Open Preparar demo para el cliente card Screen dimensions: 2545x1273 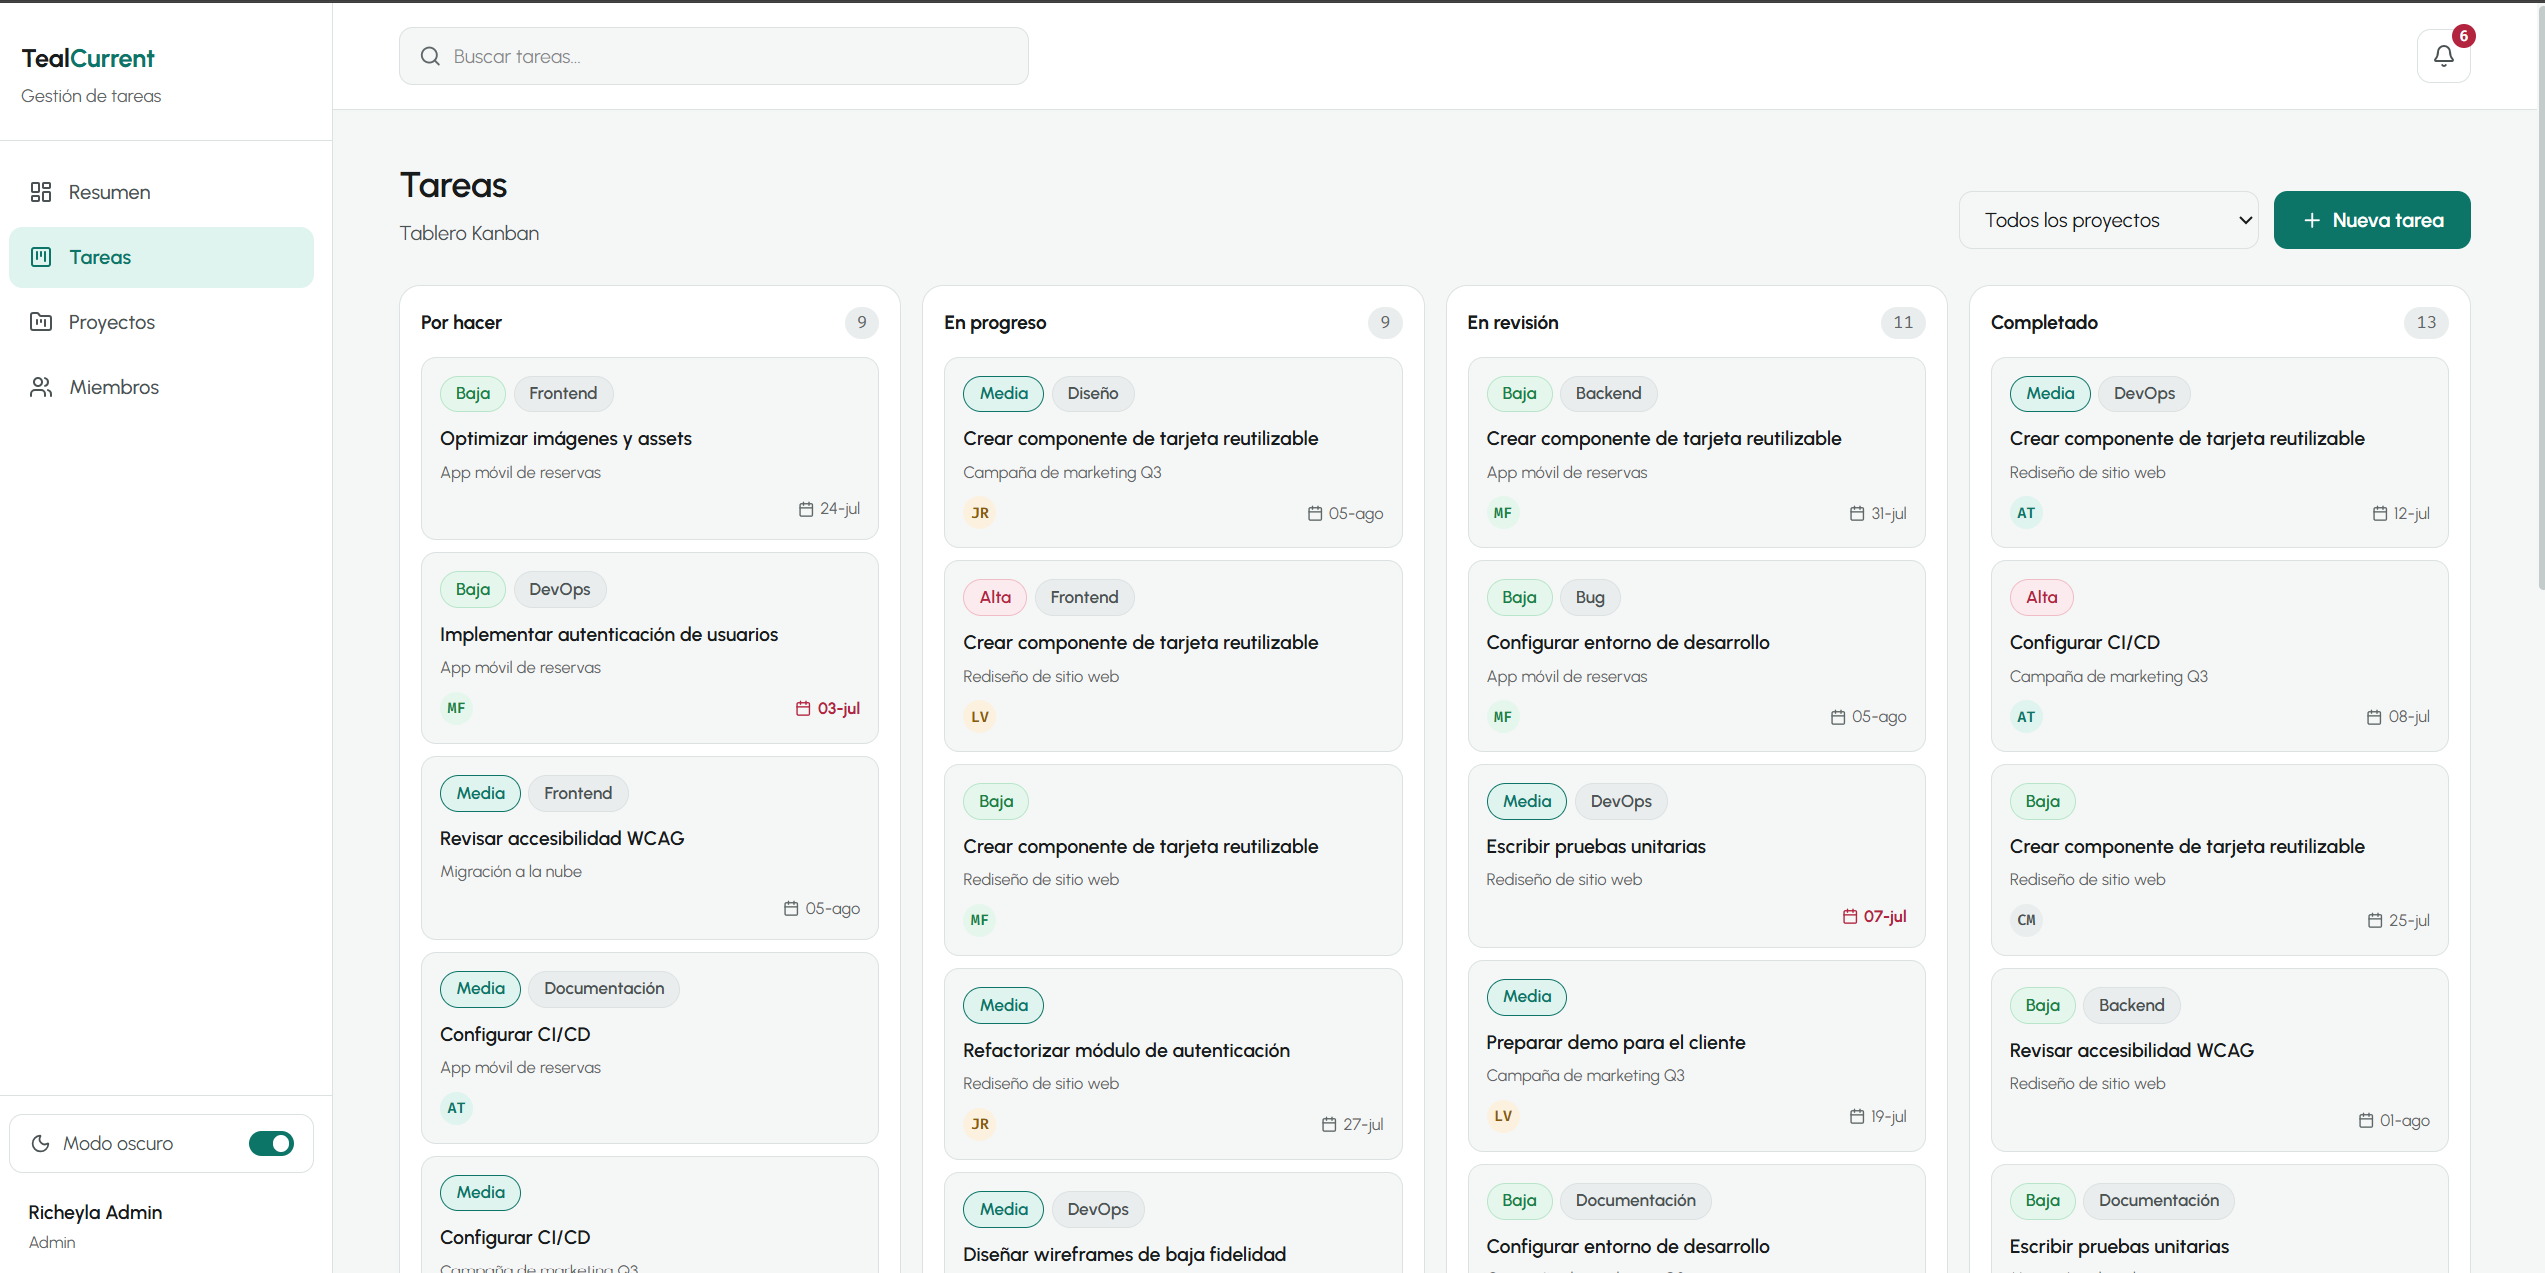(1696, 1056)
